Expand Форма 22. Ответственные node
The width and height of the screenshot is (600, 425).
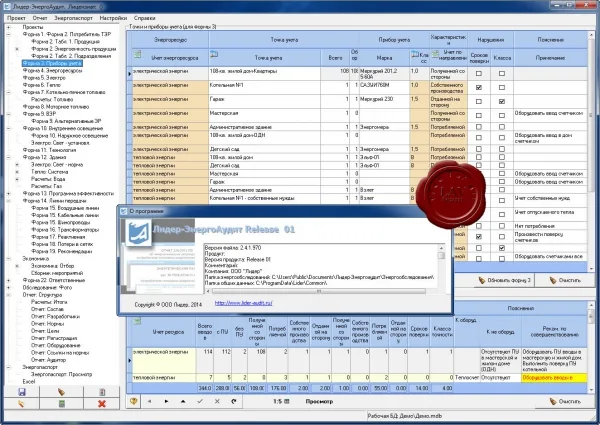(x=8, y=280)
